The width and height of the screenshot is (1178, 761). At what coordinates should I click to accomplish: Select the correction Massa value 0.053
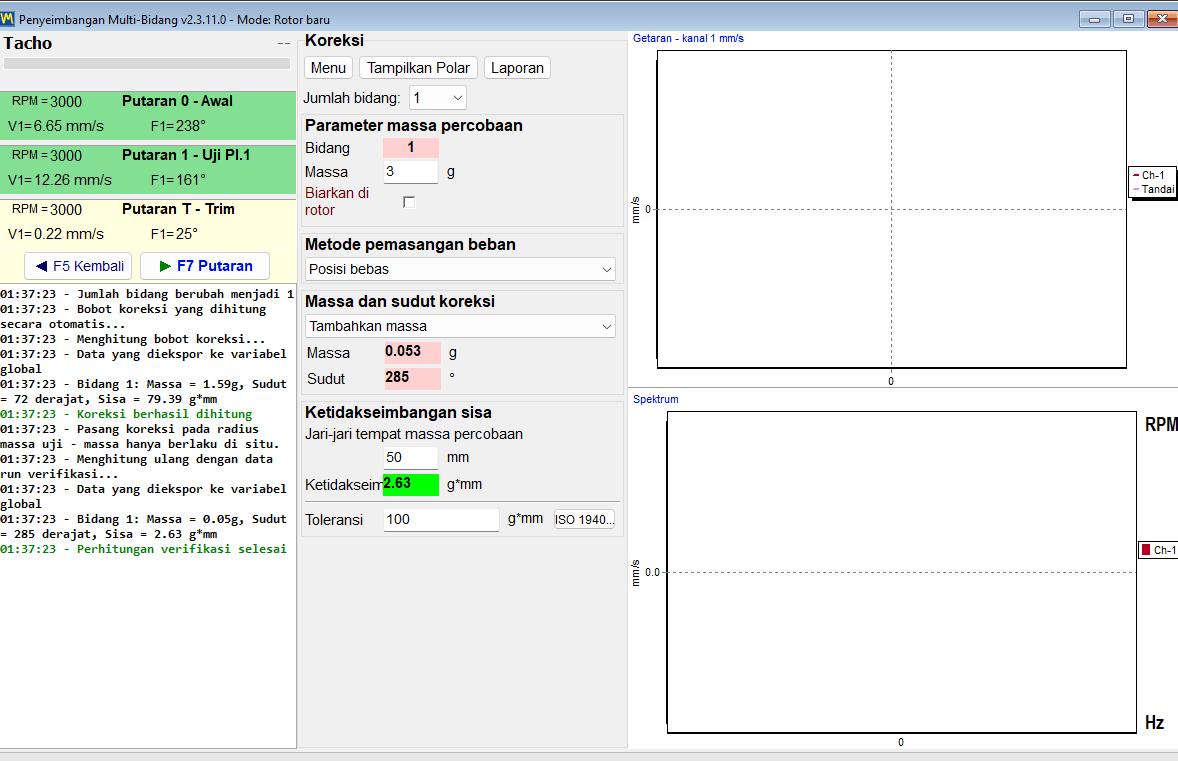coord(412,352)
